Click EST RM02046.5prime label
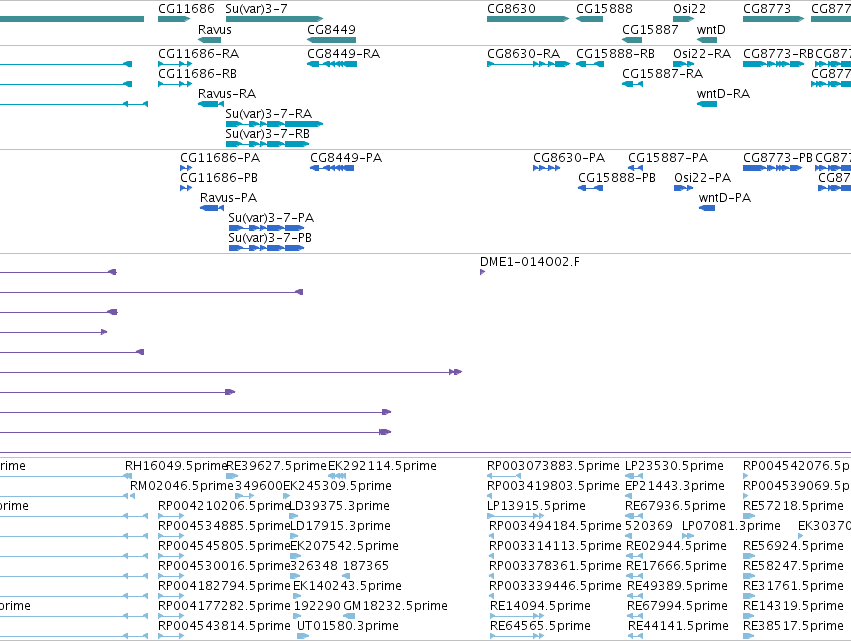This screenshot has width=851, height=641. (x=181, y=486)
